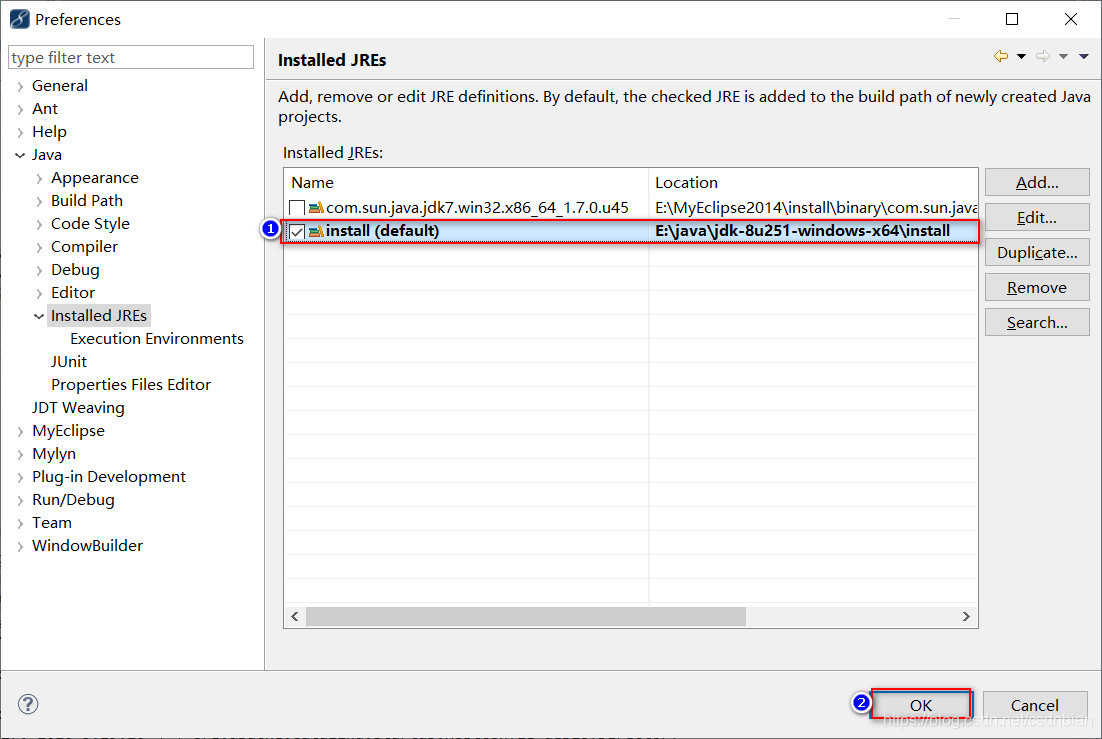Viewport: 1102px width, 739px height.
Task: Open the back history dropdown arrow
Action: (x=1021, y=56)
